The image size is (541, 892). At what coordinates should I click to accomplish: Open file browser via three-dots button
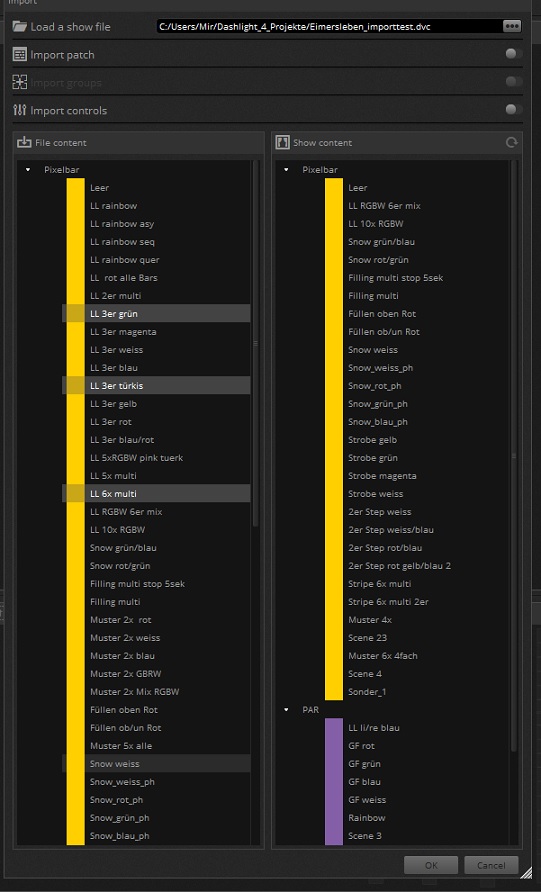click(x=511, y=26)
